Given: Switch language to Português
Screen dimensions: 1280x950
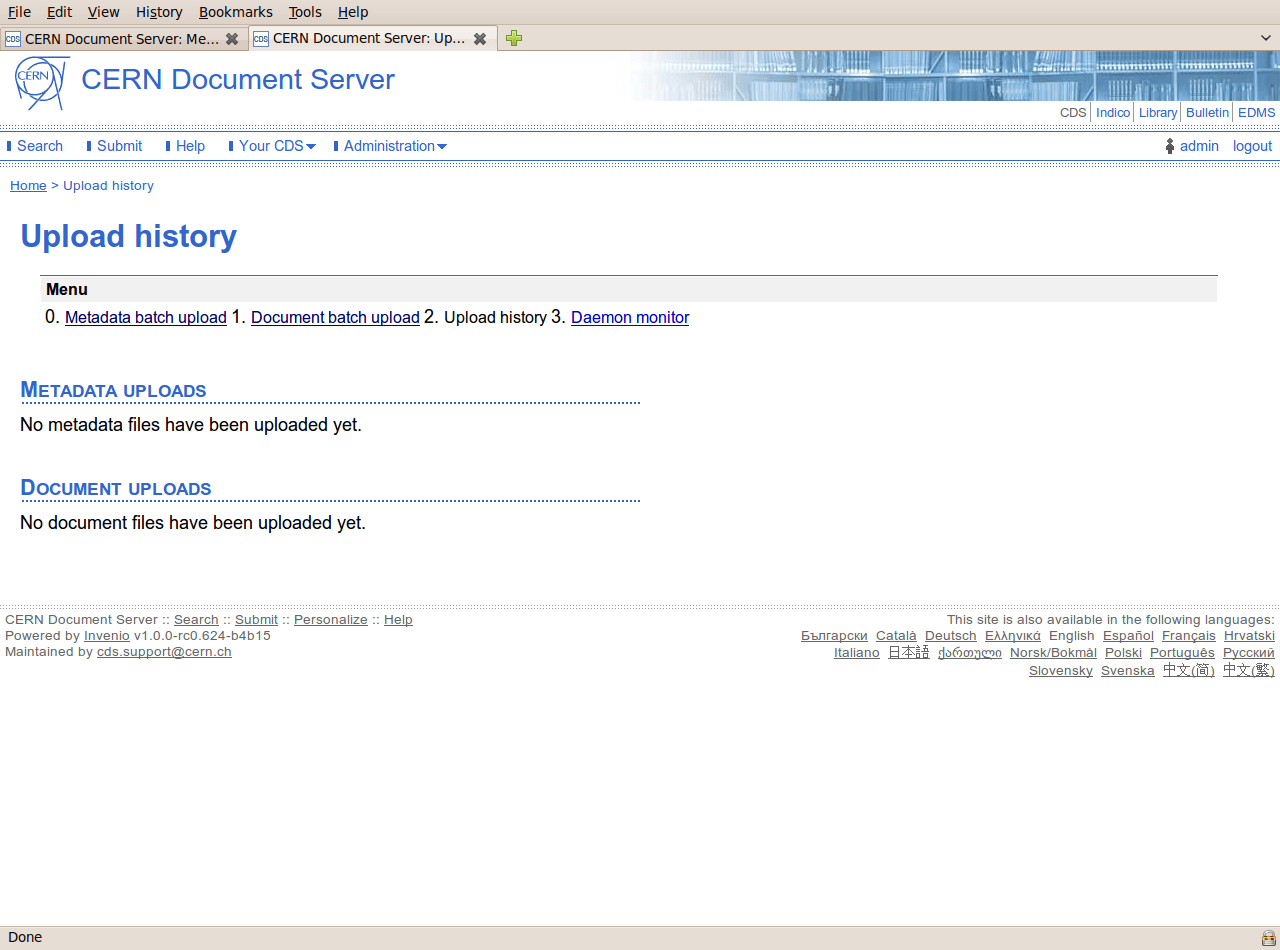Looking at the screenshot, I should 1182,653.
